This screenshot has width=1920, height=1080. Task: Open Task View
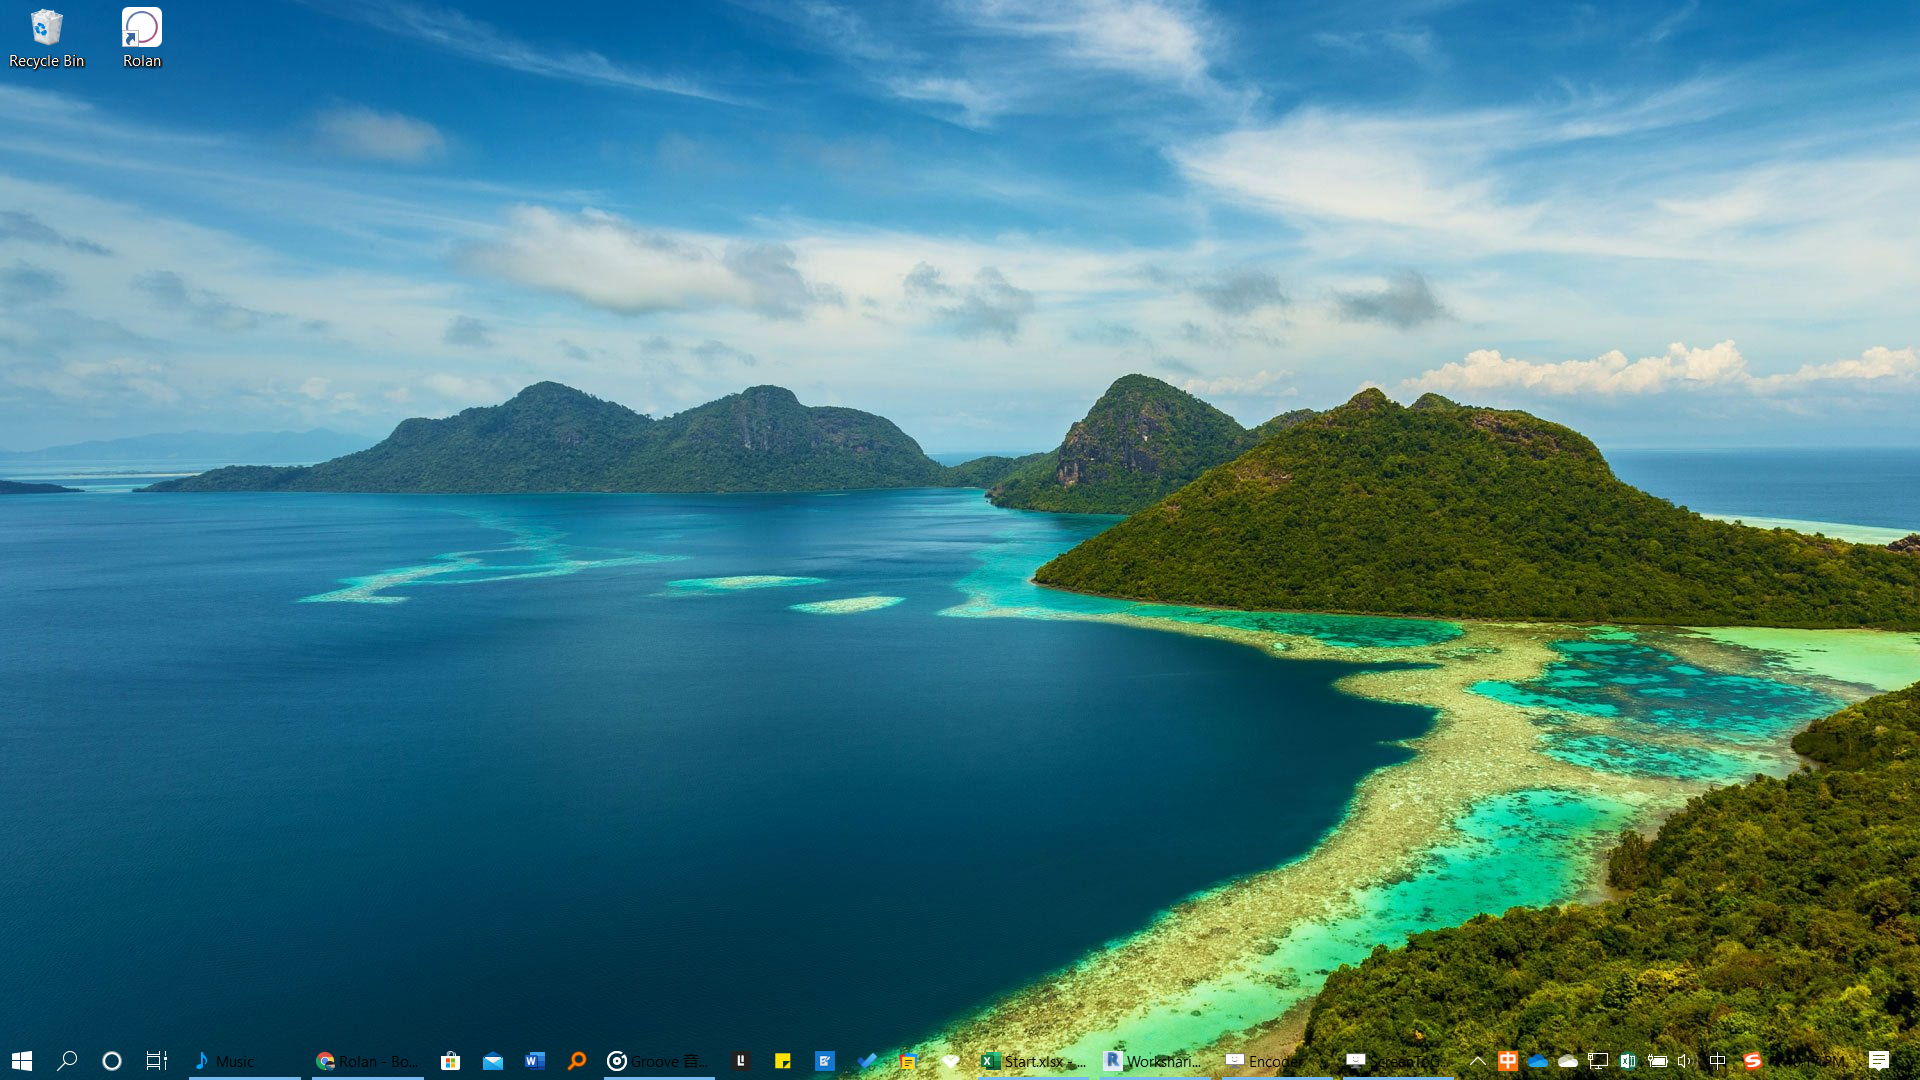point(156,1062)
